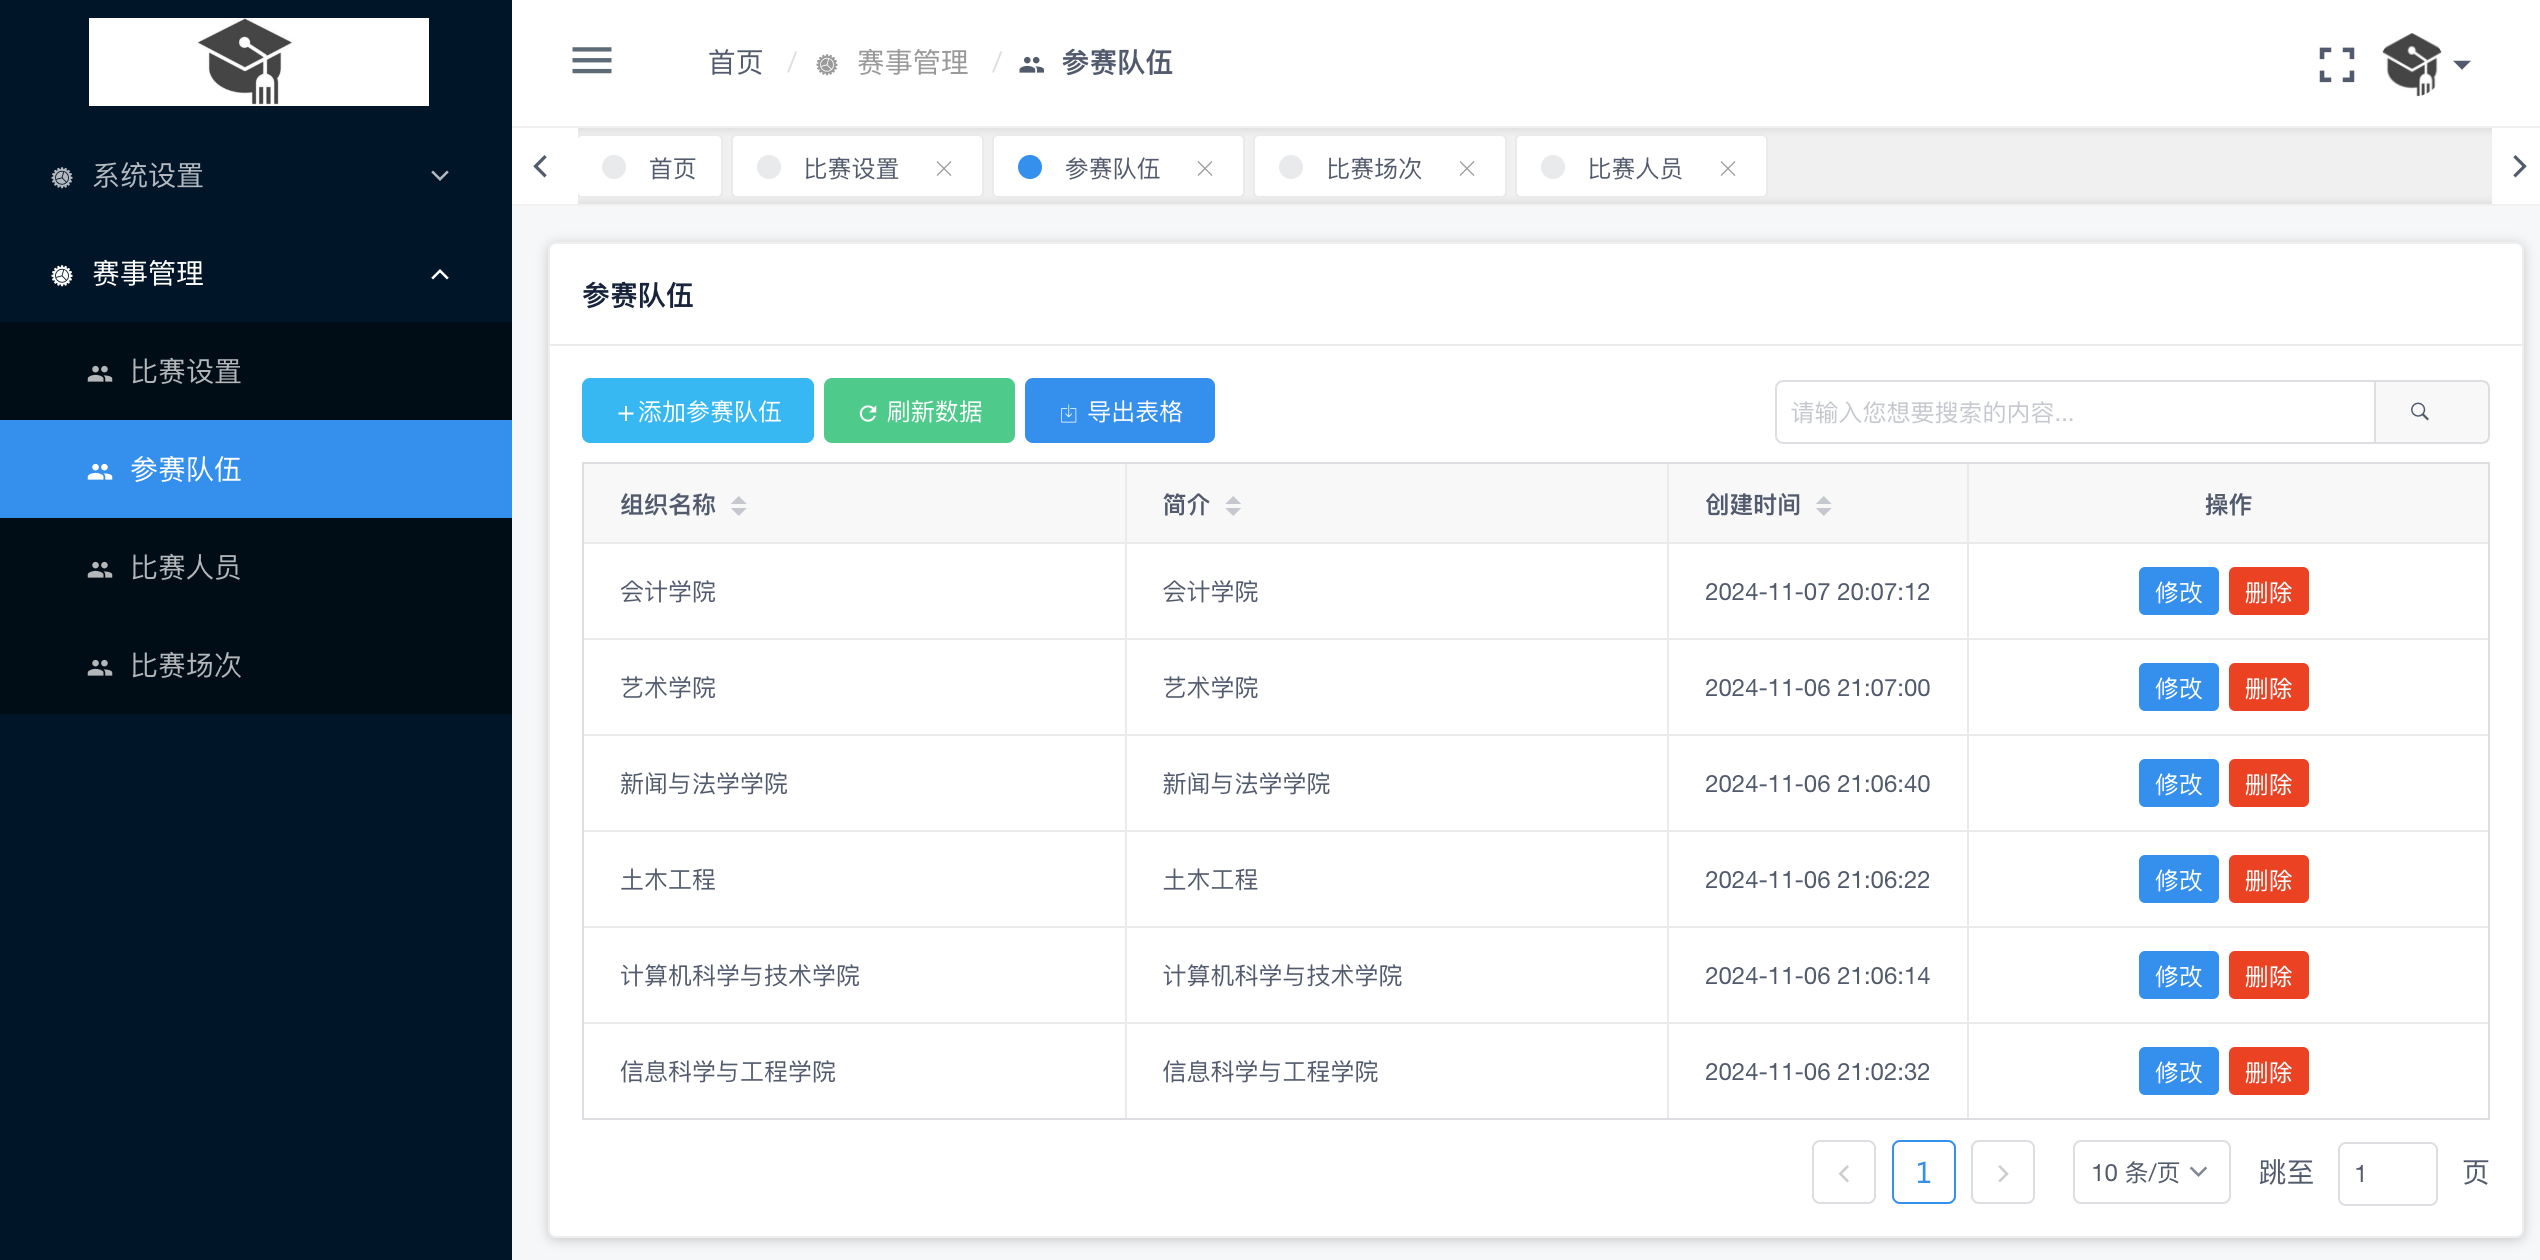2540x1260 pixels.
Task: Click 2024-11-07 20:07:12 timestamp cell
Action: 1817,591
